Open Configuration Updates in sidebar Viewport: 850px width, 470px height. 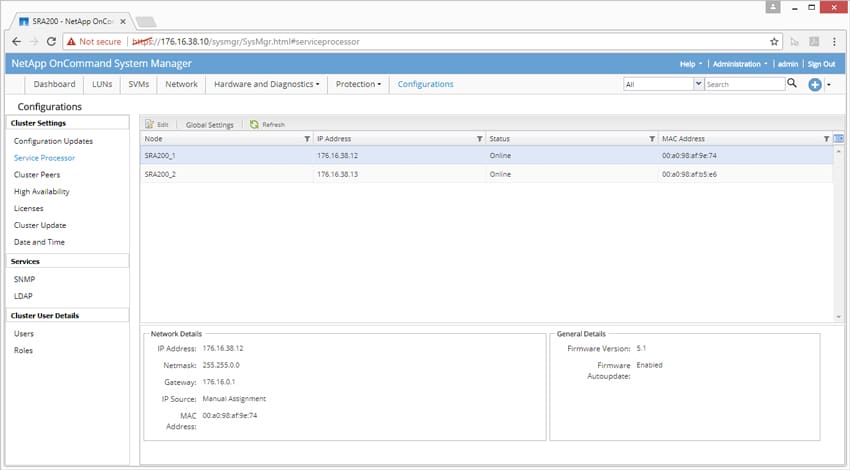53,141
